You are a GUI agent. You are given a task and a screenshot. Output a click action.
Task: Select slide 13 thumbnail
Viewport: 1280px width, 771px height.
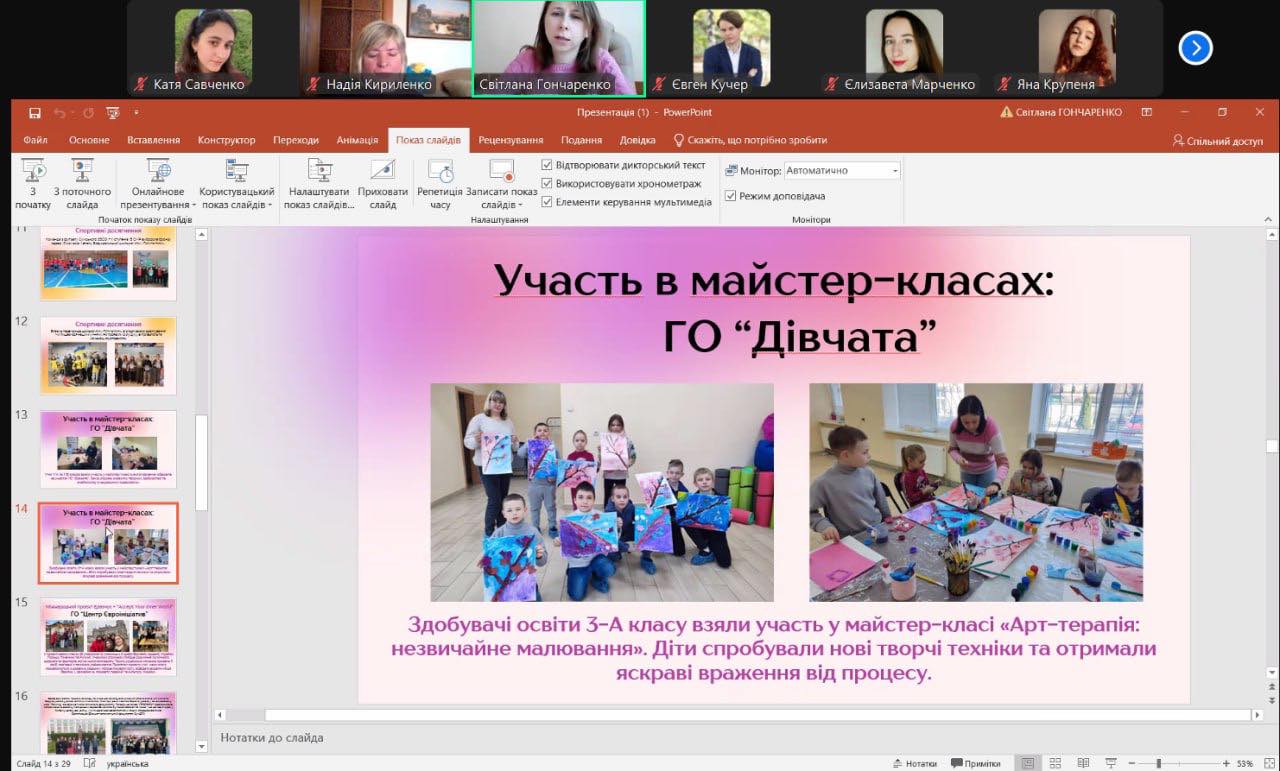tap(108, 449)
